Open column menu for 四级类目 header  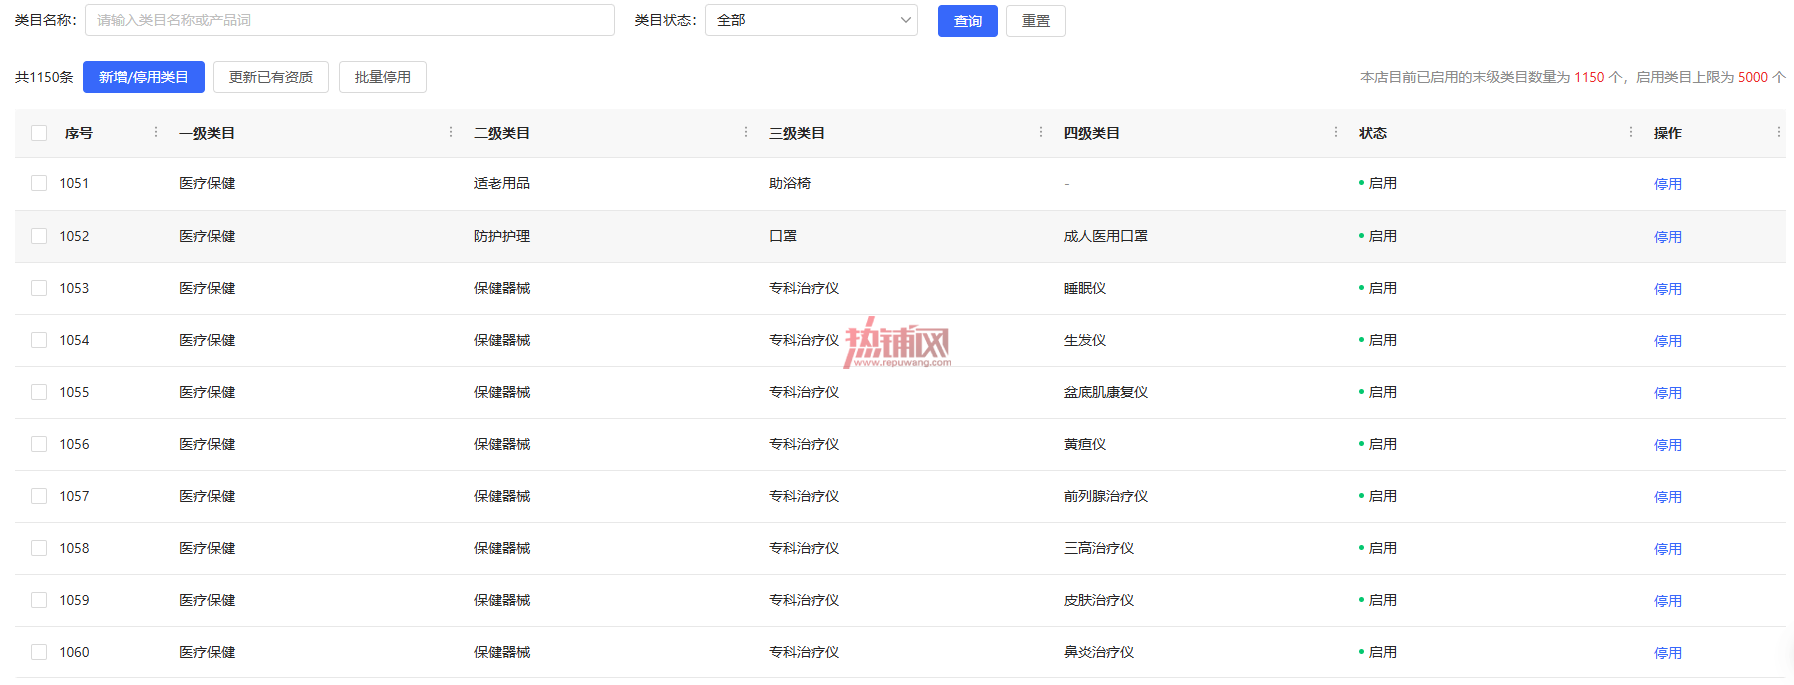point(1336,132)
